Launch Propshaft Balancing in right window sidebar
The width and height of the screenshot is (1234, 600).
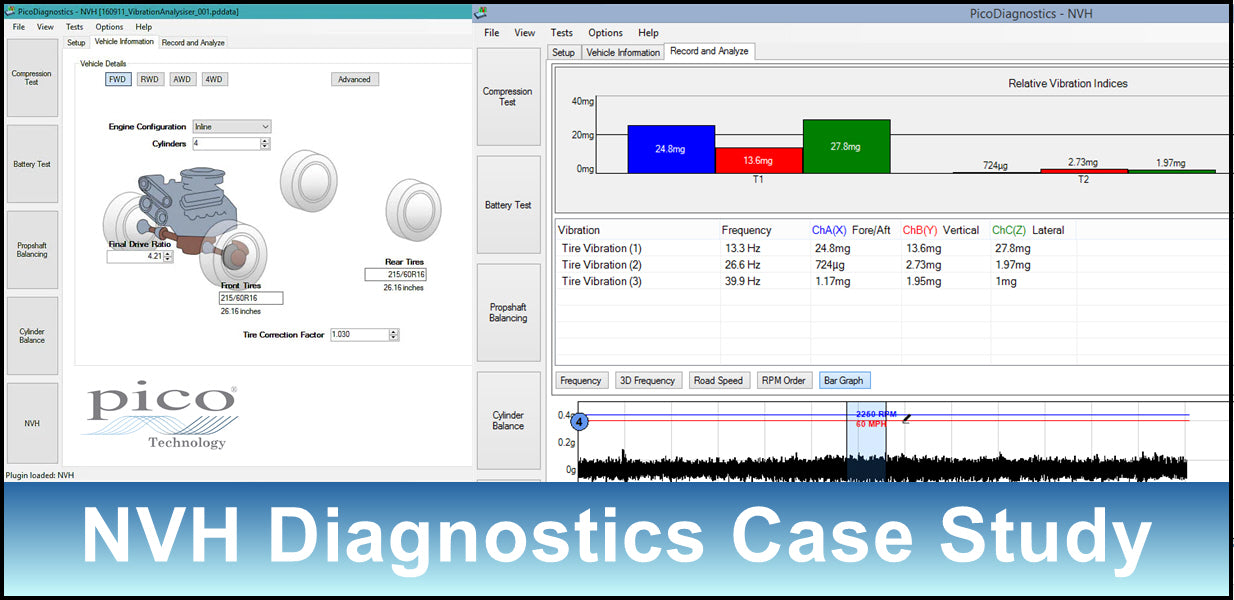tap(508, 312)
